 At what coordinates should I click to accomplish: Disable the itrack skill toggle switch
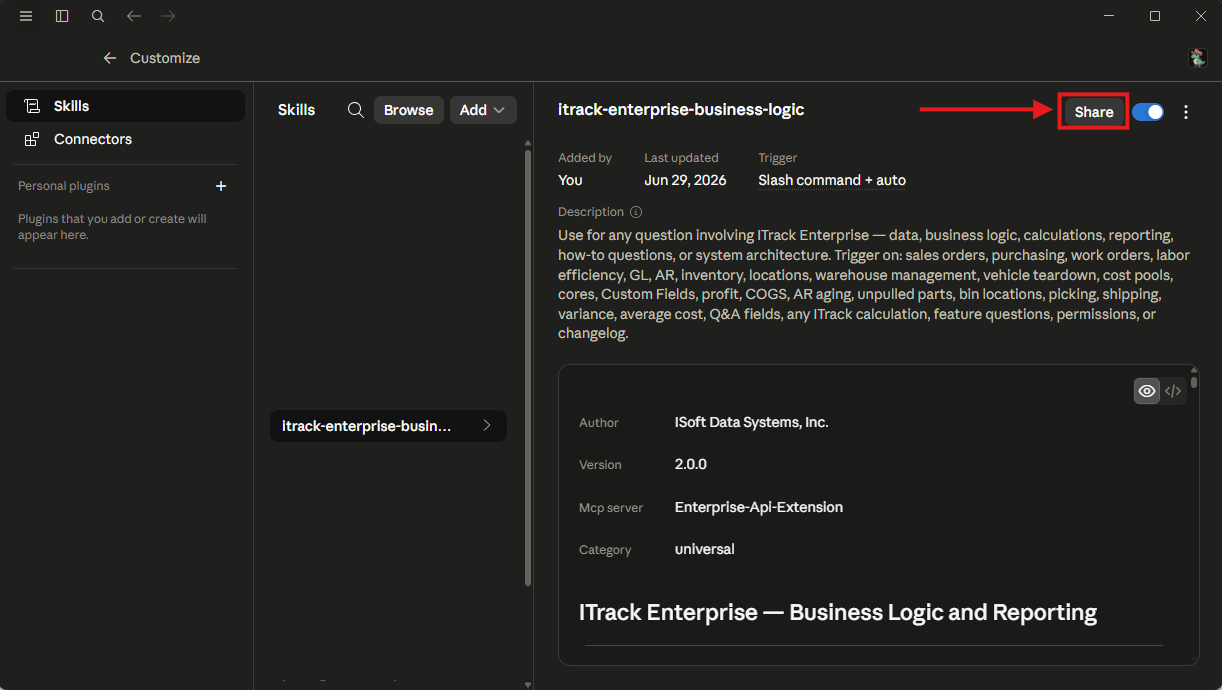tap(1148, 112)
